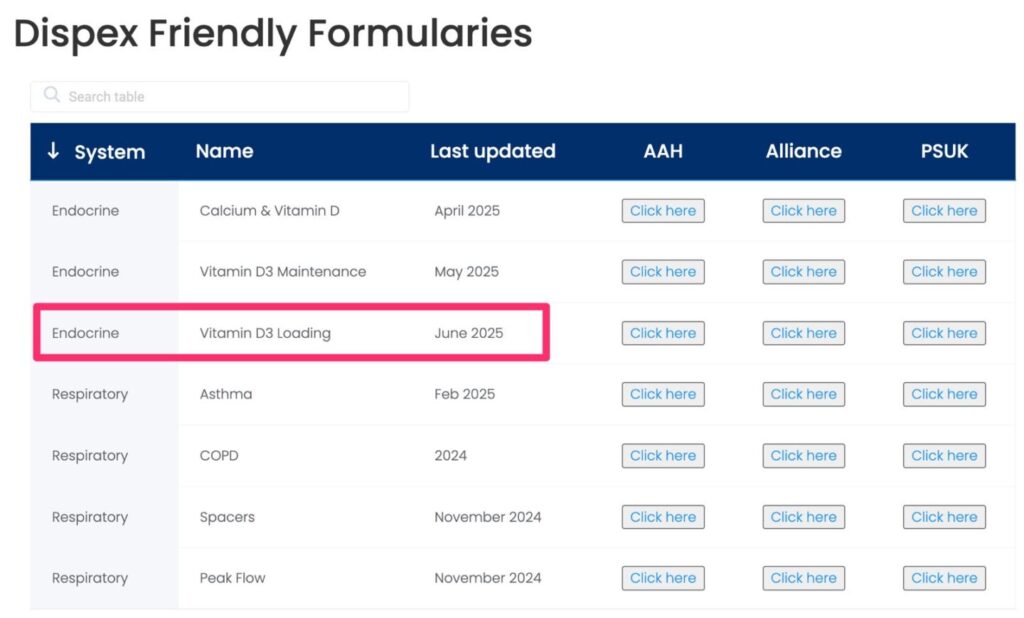
Task: Sort by Last updated column header
Action: point(492,151)
